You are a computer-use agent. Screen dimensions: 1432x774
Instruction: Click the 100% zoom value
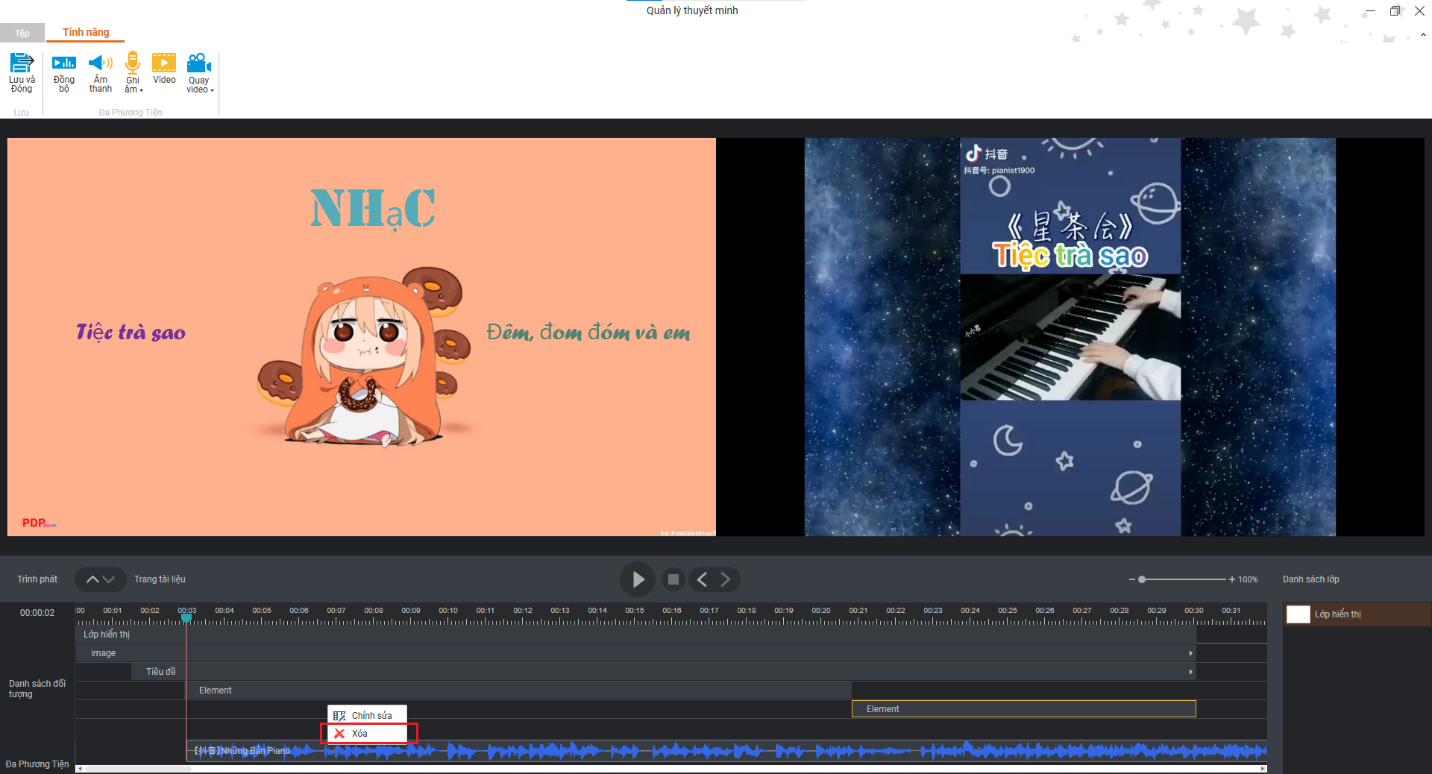tap(1248, 579)
